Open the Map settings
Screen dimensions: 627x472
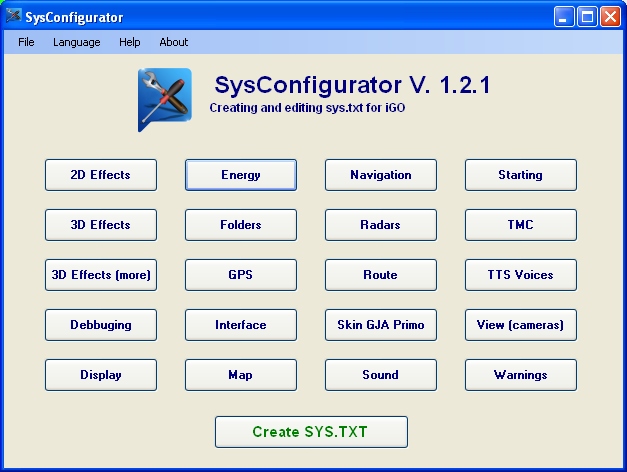(241, 375)
